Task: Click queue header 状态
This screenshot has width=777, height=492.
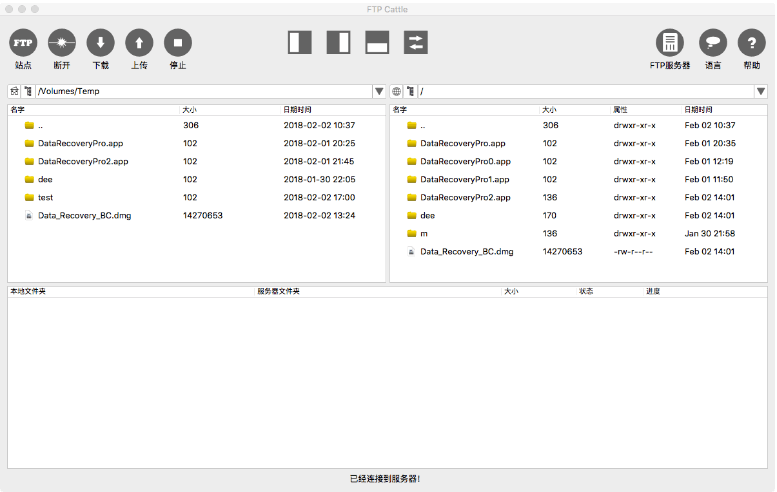Action: (586, 291)
